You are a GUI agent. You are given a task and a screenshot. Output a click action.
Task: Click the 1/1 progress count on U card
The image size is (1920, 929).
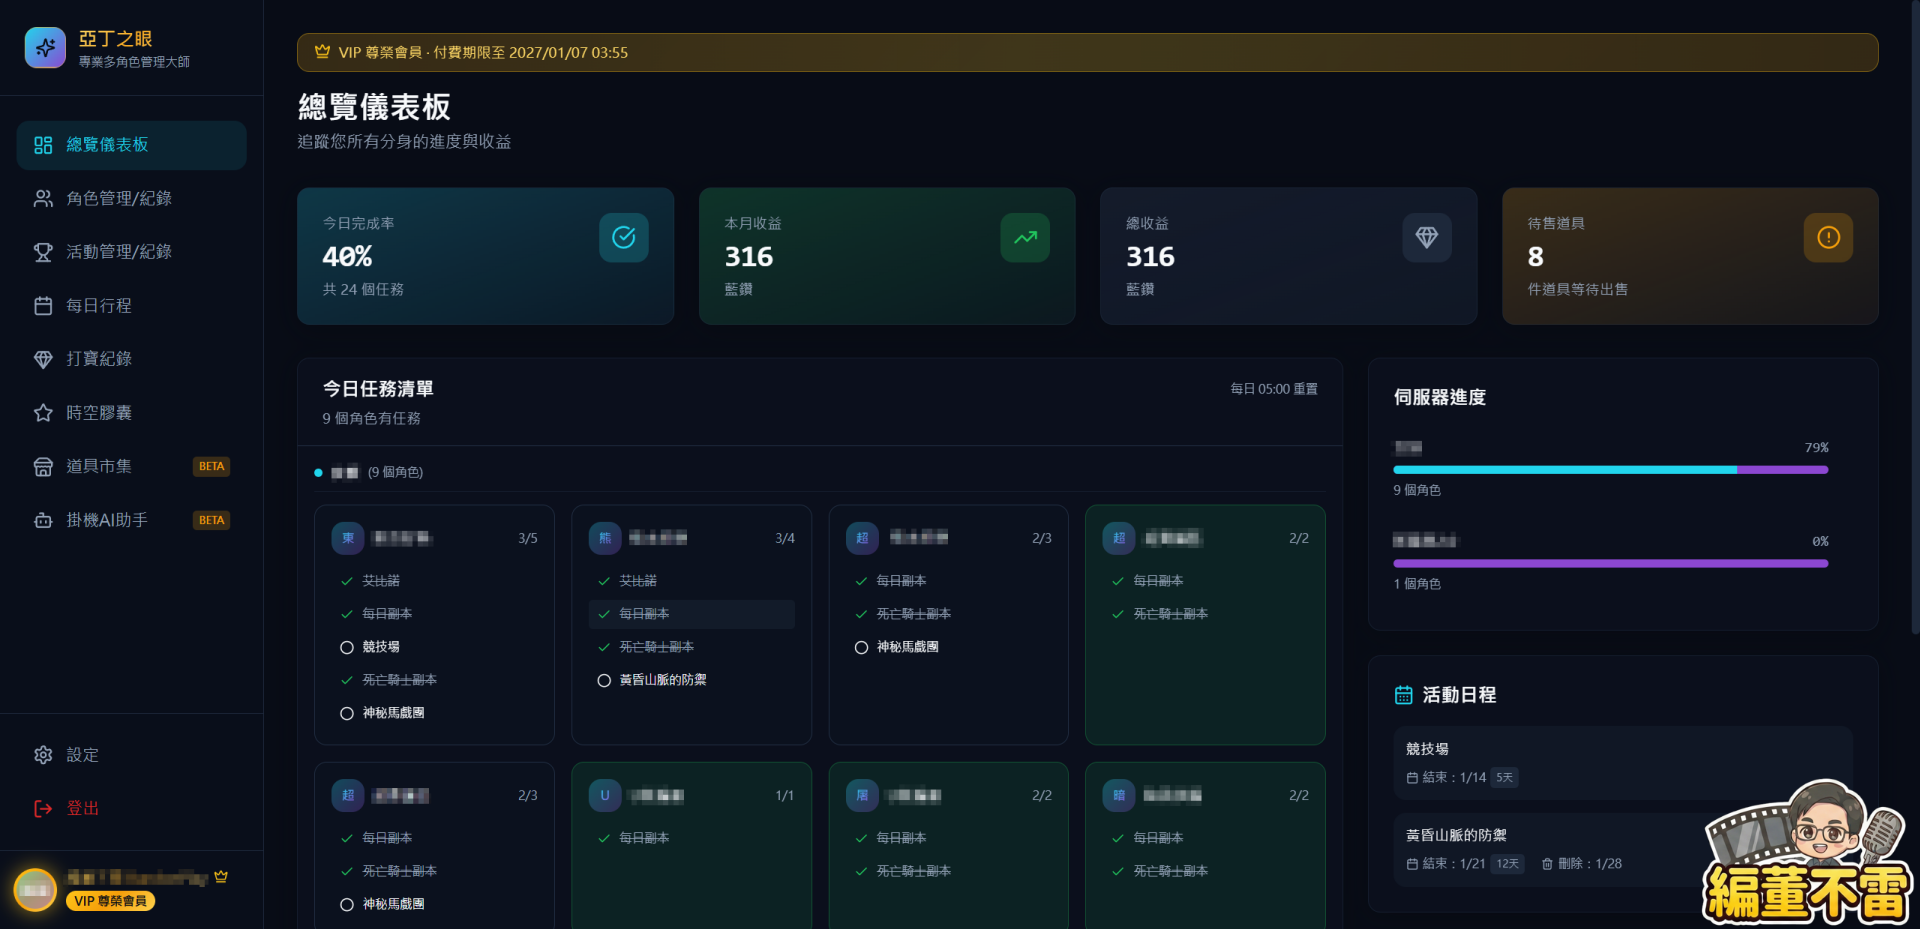click(785, 796)
